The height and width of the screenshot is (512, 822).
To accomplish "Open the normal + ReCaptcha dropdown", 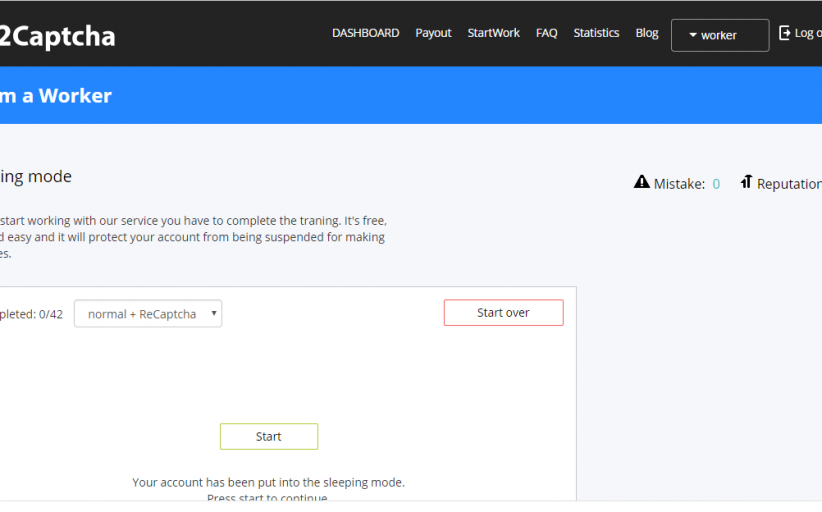I will (x=148, y=314).
